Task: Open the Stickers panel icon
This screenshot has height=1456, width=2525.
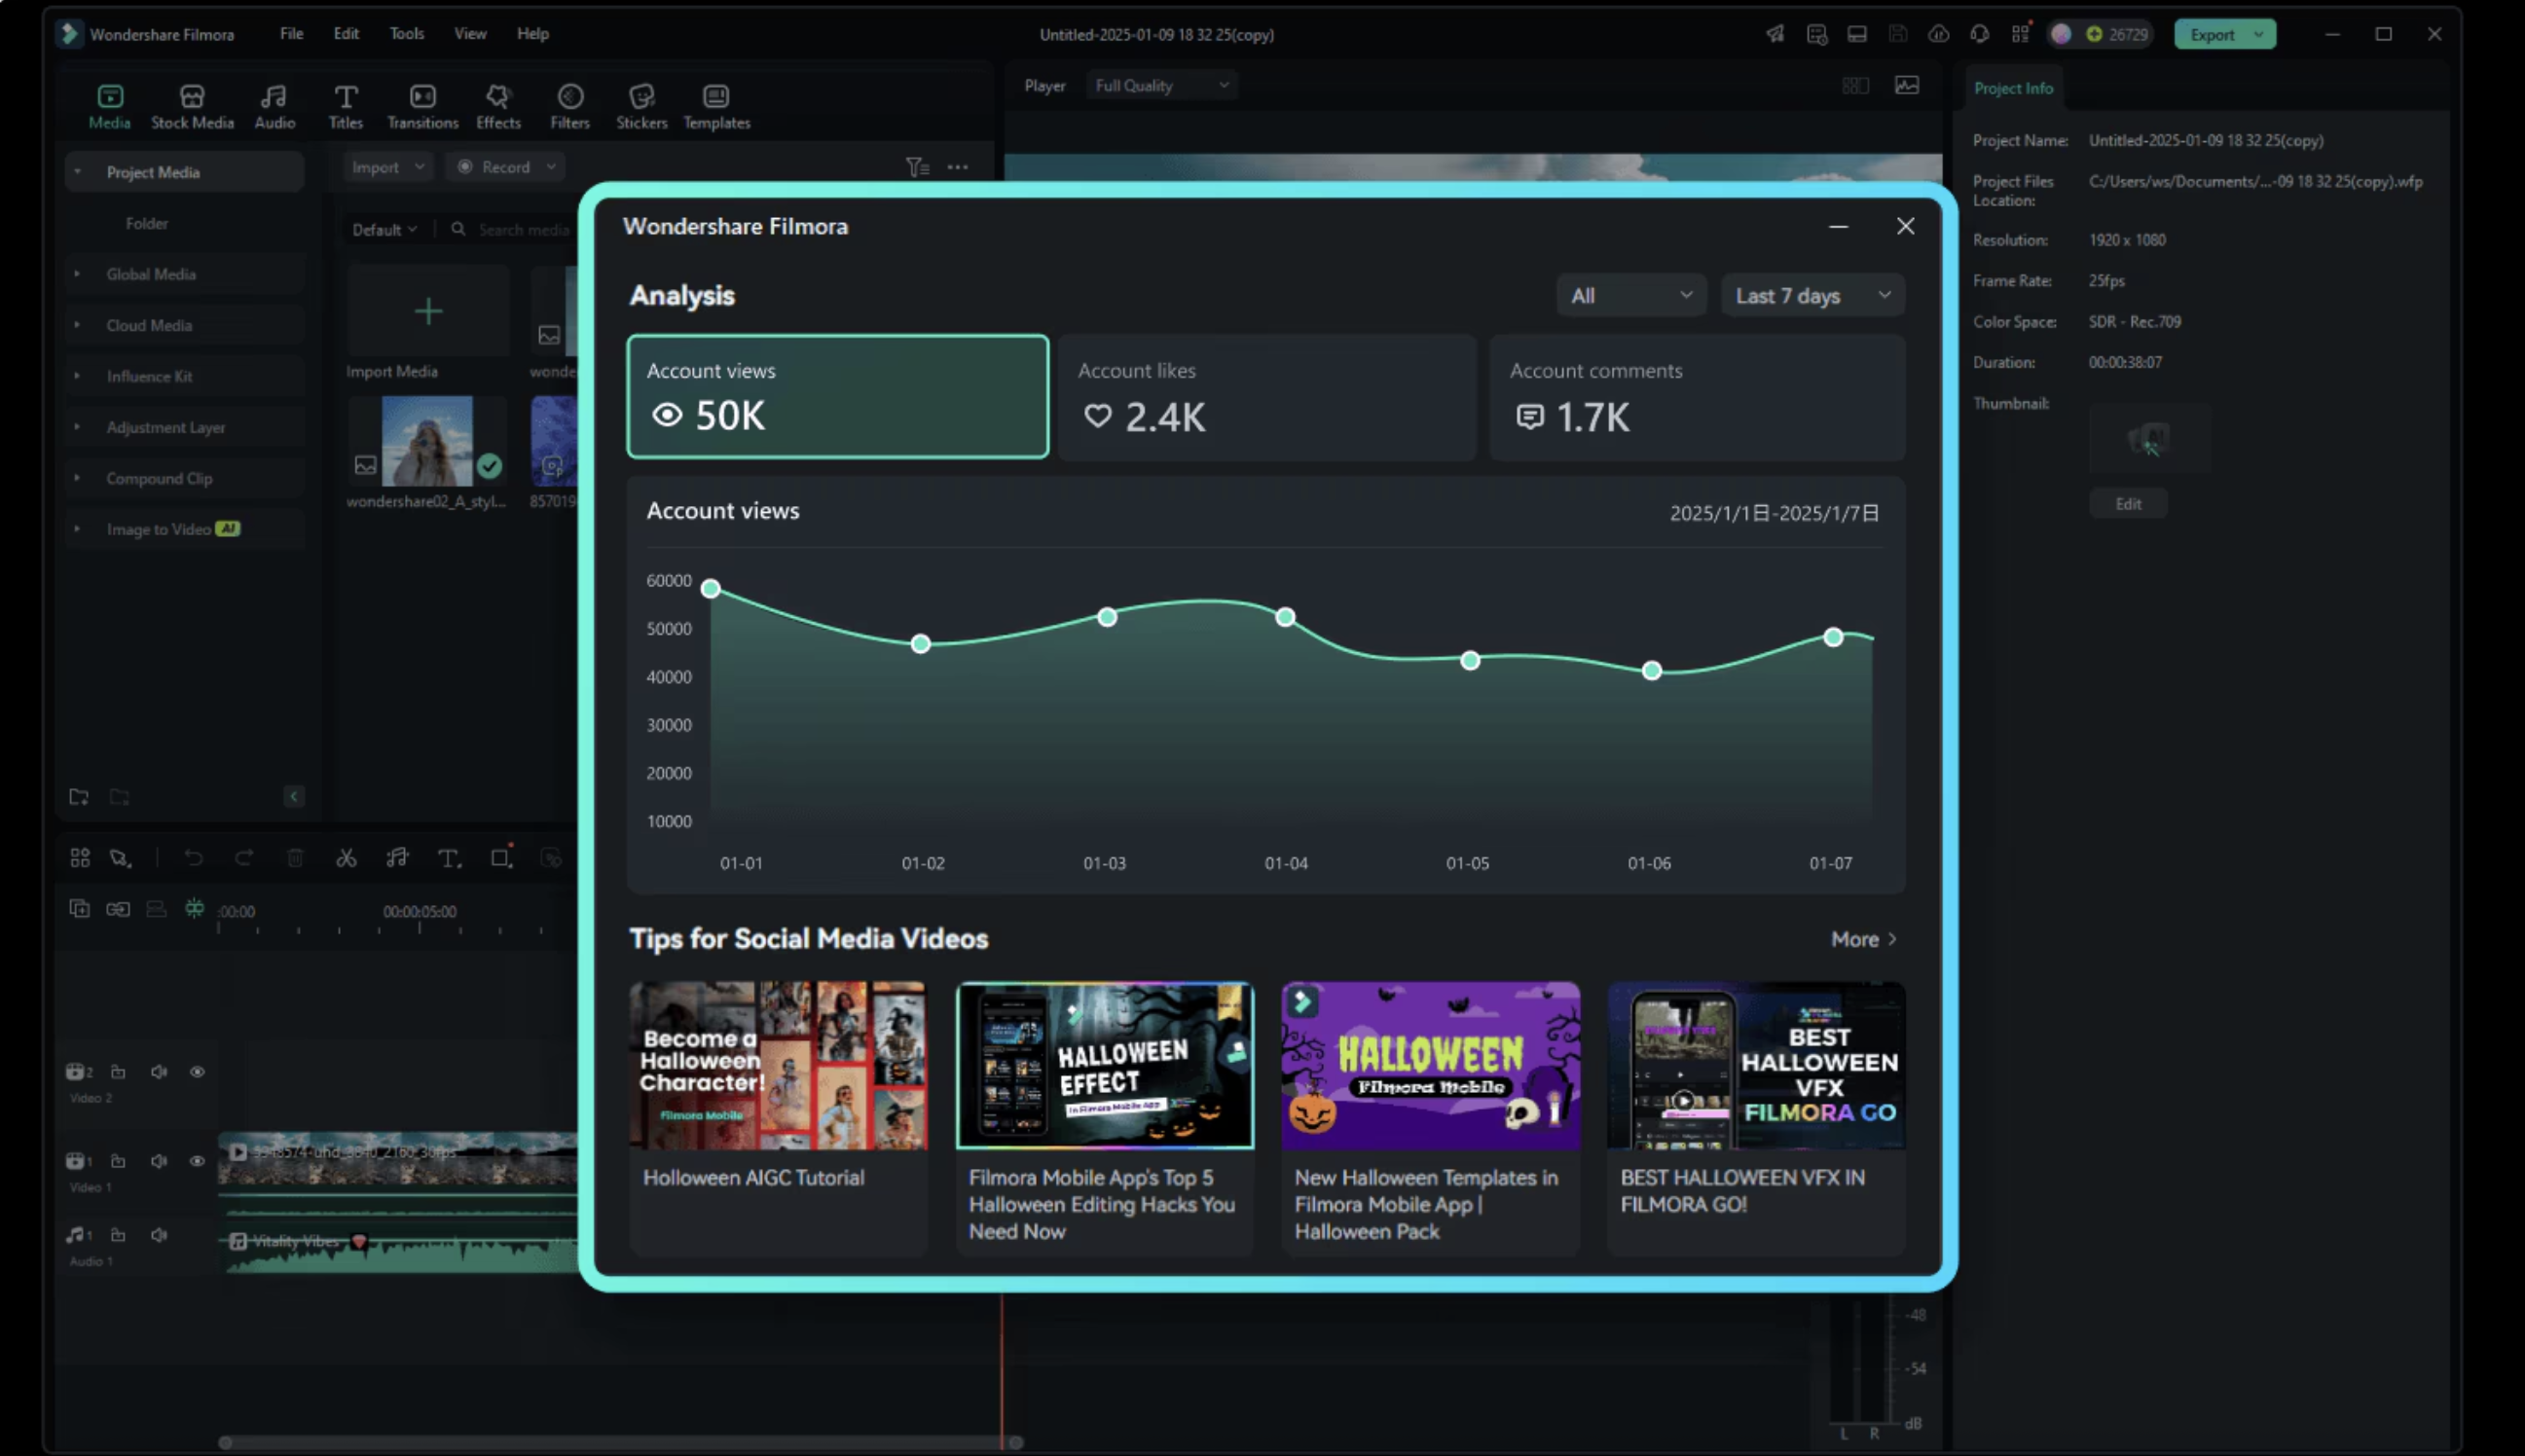Action: [x=641, y=97]
